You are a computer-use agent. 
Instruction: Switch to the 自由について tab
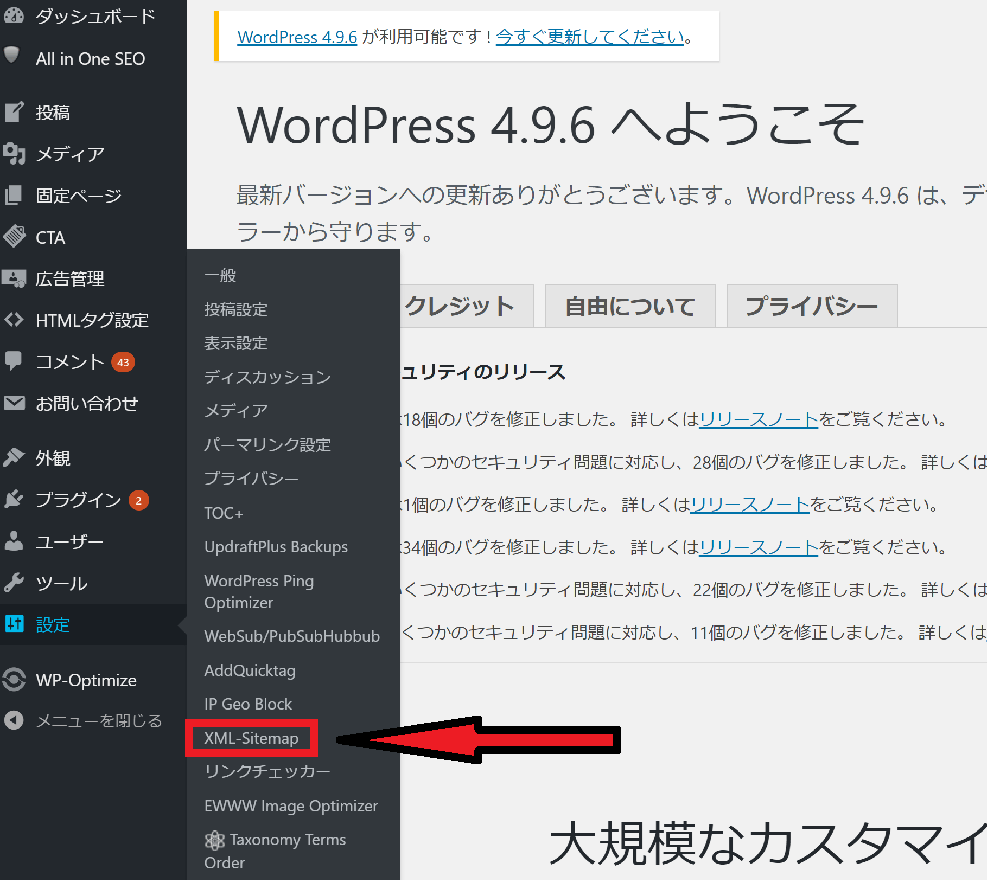tap(630, 306)
